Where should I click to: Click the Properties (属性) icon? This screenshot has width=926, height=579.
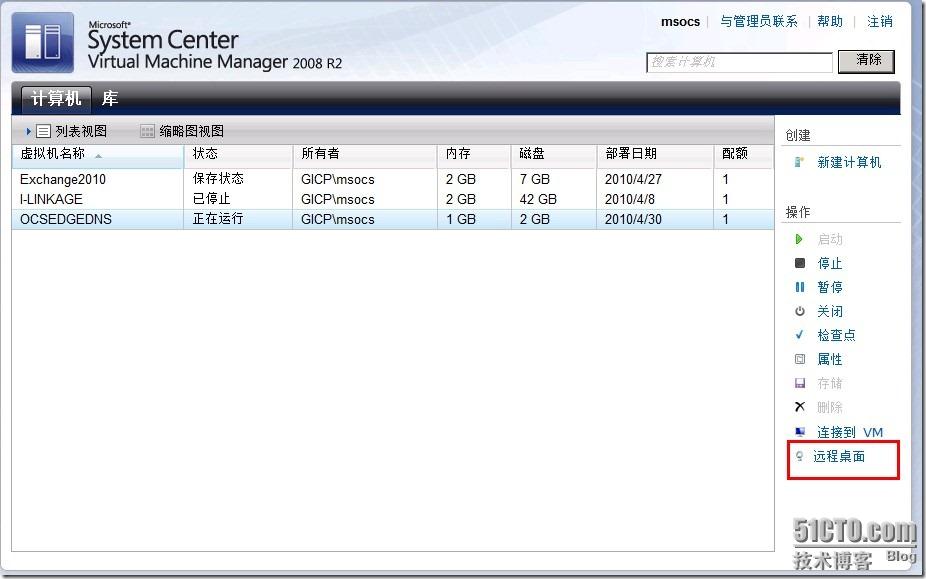tap(800, 359)
